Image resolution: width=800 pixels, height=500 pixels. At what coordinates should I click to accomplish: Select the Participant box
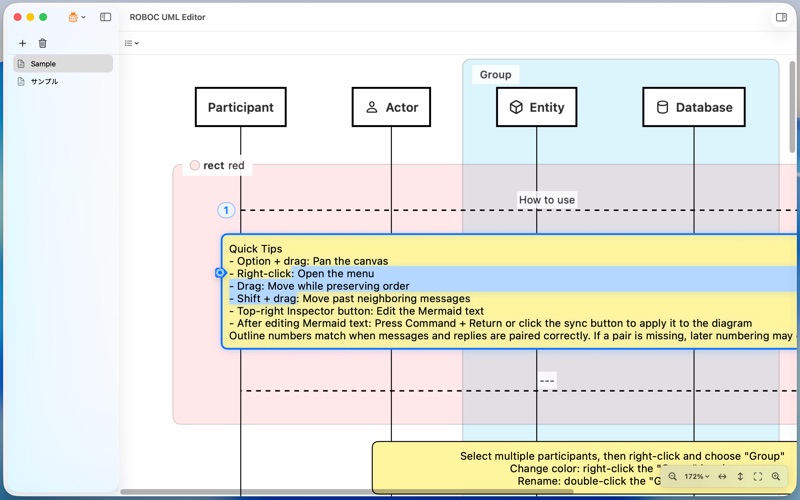[x=240, y=107]
